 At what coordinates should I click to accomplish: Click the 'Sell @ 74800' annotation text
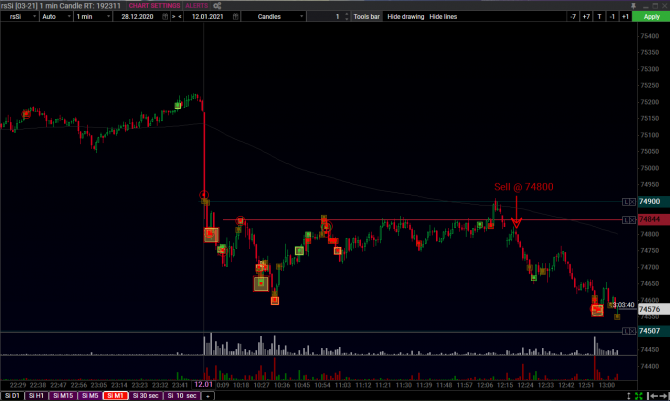click(523, 187)
